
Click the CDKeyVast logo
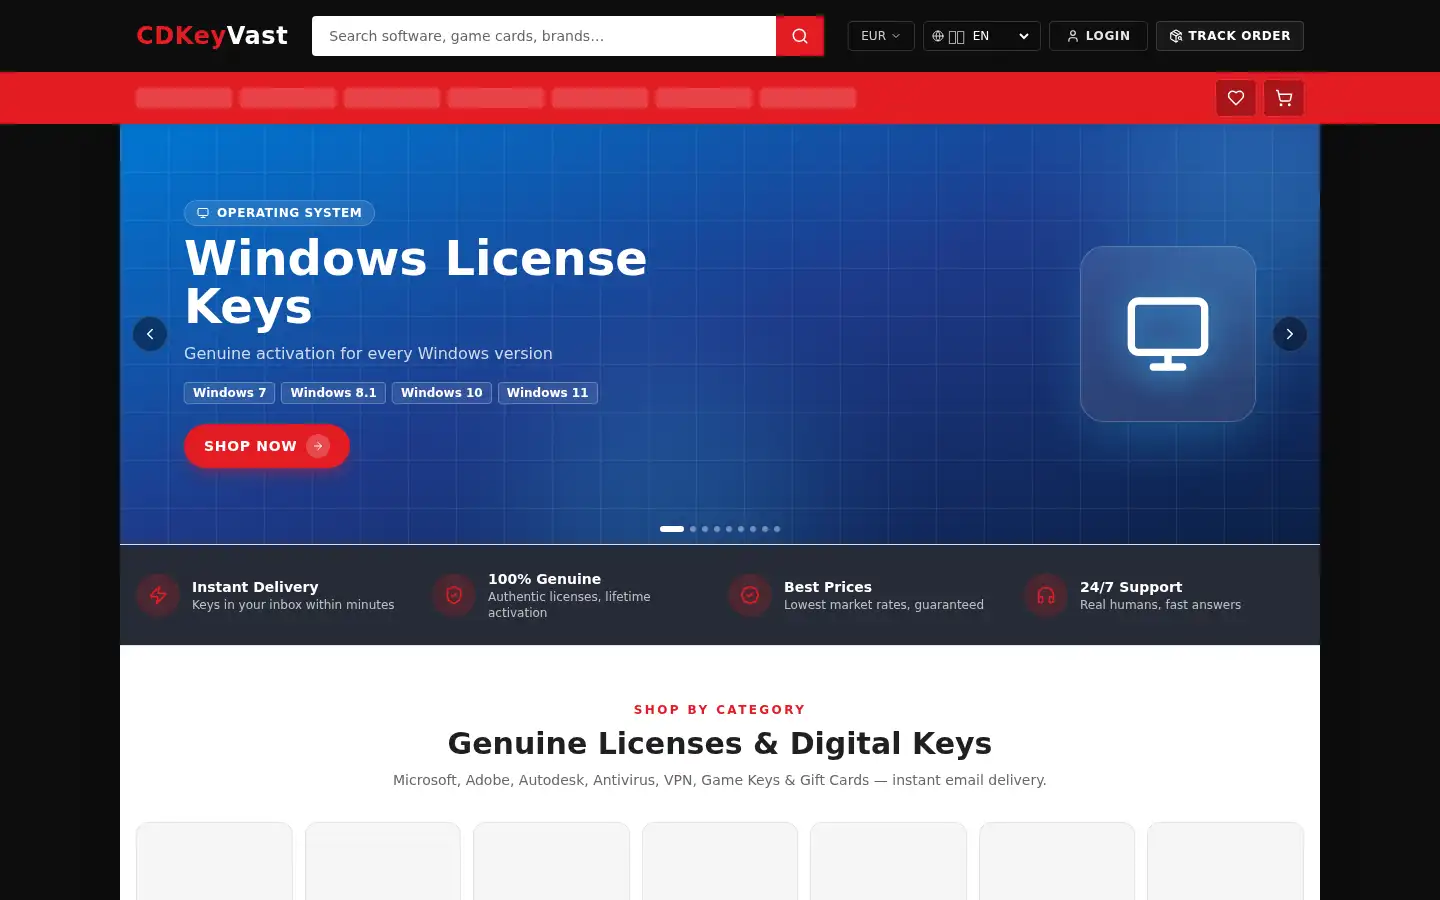click(212, 36)
